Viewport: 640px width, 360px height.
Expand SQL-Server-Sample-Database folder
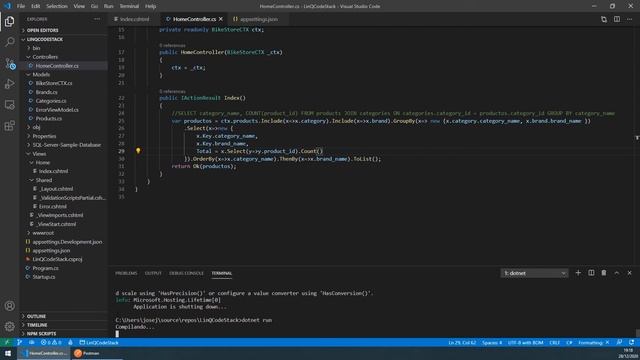(64, 145)
